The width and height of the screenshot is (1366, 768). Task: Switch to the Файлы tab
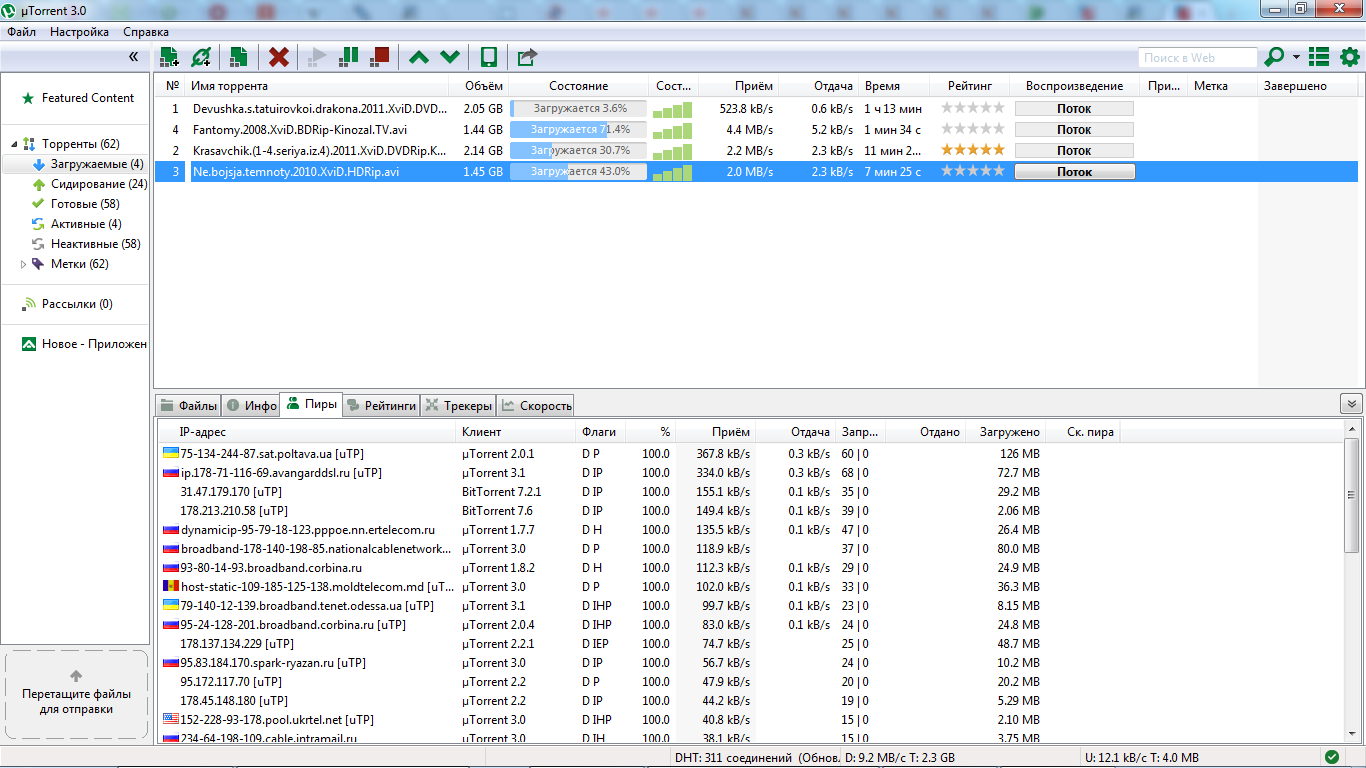point(188,405)
